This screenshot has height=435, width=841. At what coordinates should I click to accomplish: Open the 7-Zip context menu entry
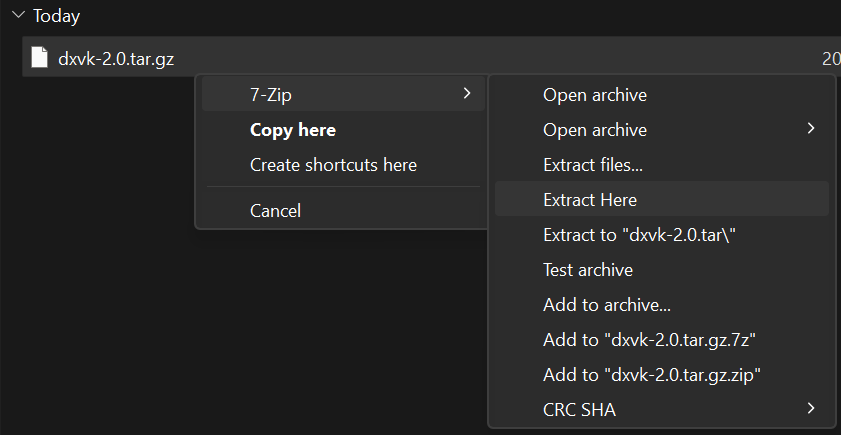tap(271, 95)
